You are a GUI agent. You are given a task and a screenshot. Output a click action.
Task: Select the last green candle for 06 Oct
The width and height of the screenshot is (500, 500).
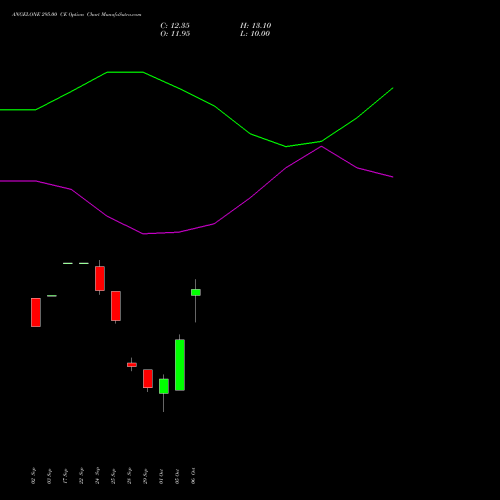[196, 292]
